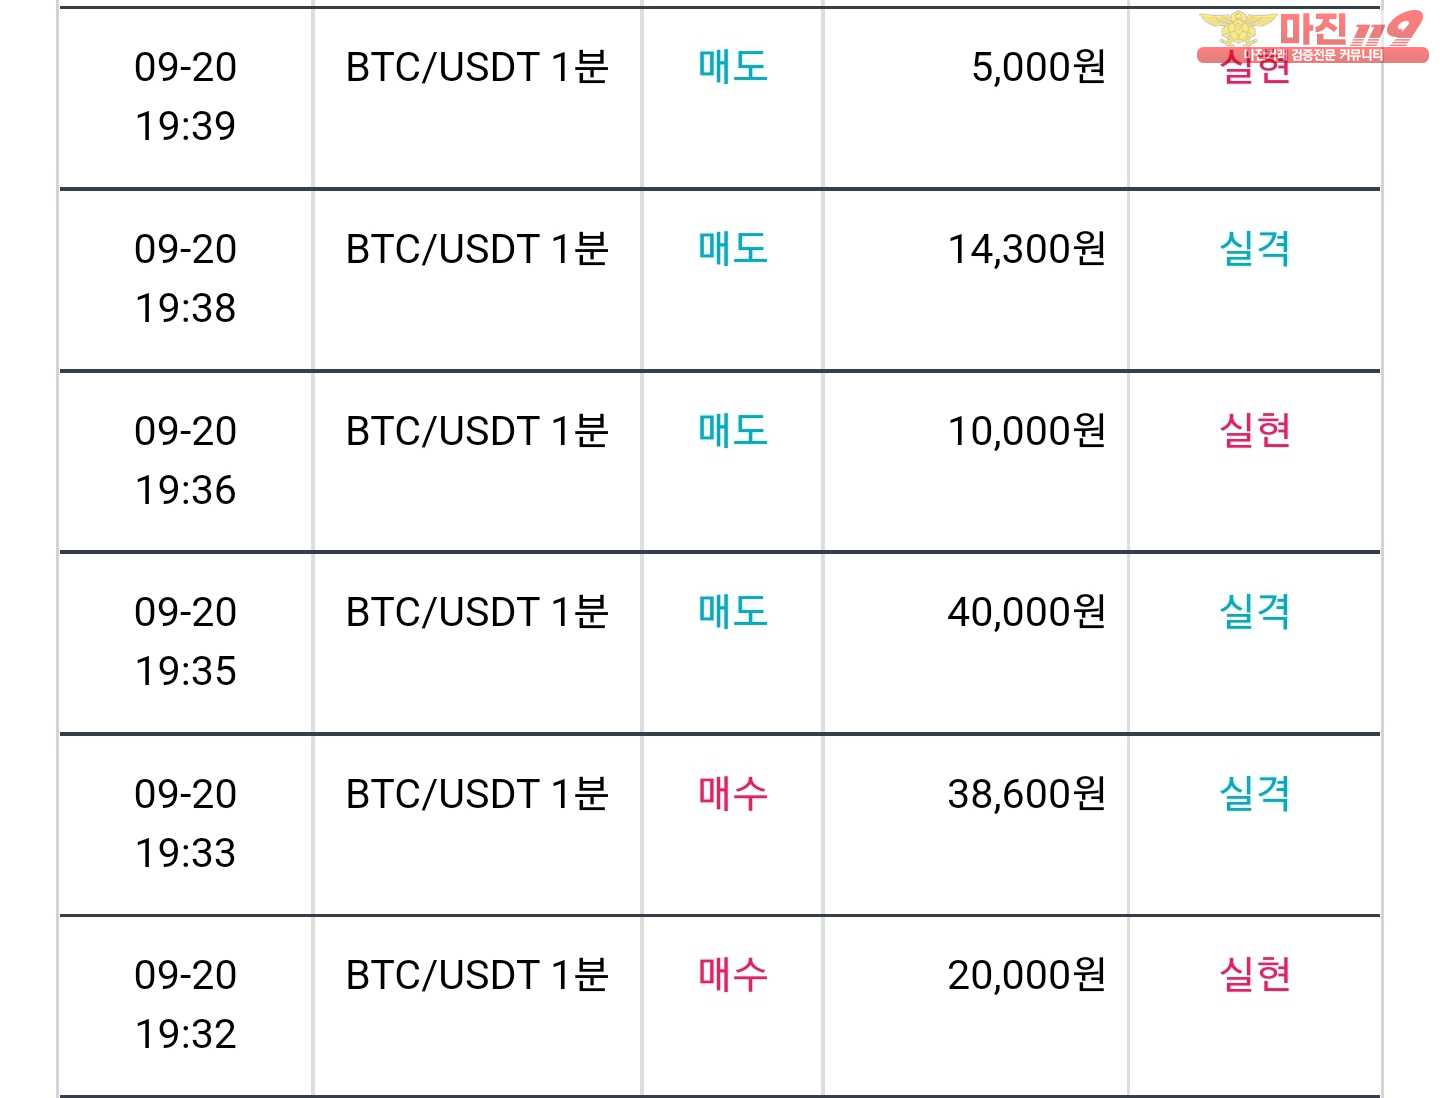Screen dimensions: 1440x1098
Task: Select the 09-20 19:39 date cell
Action: (x=186, y=97)
